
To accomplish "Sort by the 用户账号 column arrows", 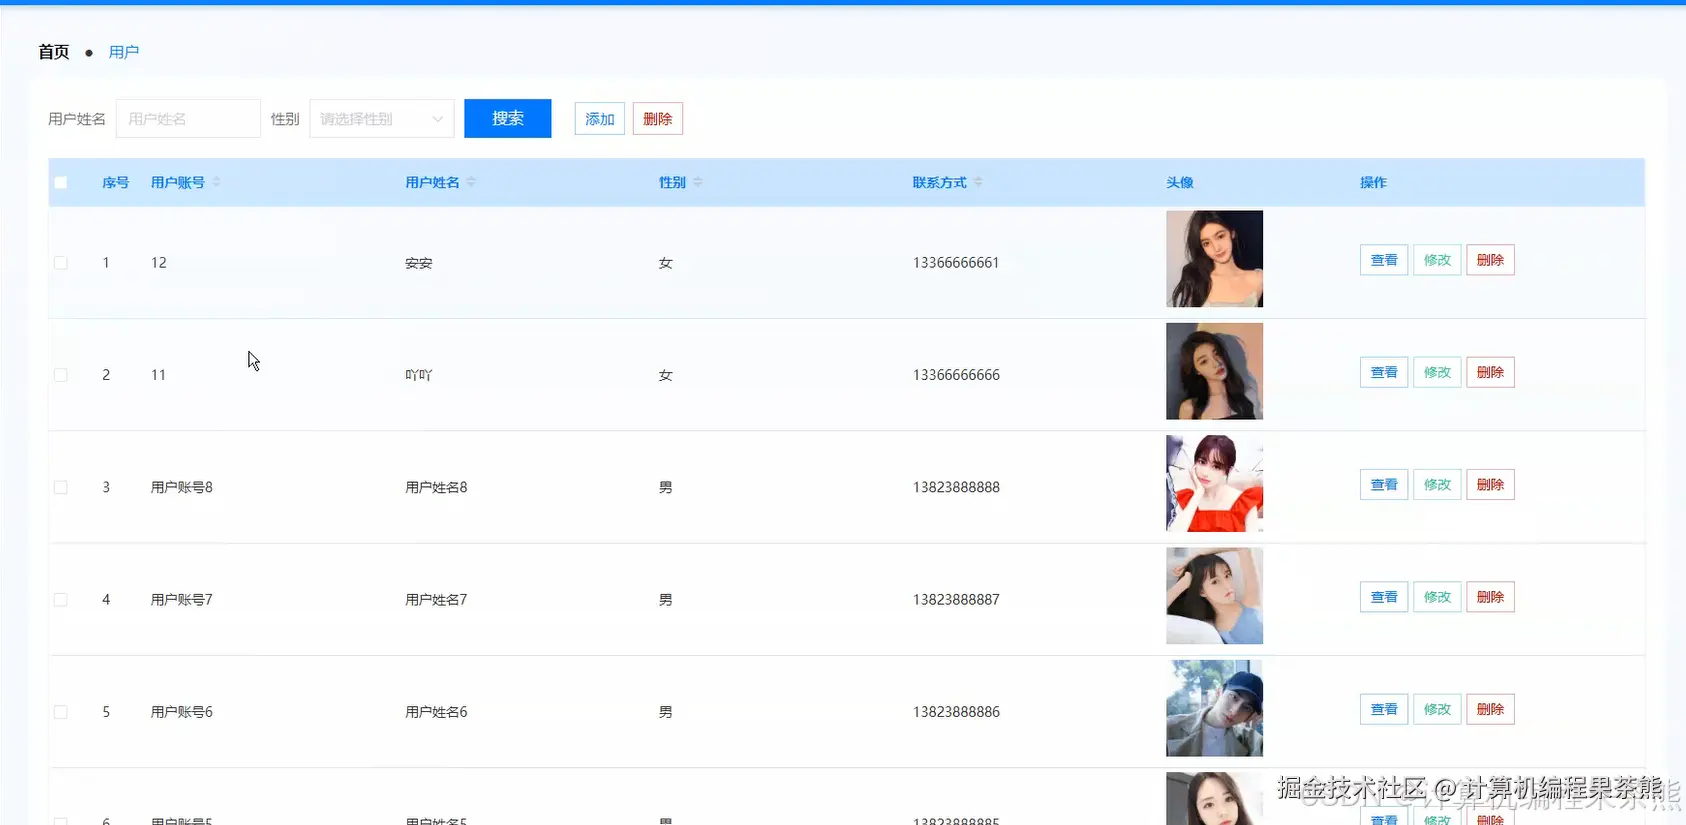I will (216, 182).
